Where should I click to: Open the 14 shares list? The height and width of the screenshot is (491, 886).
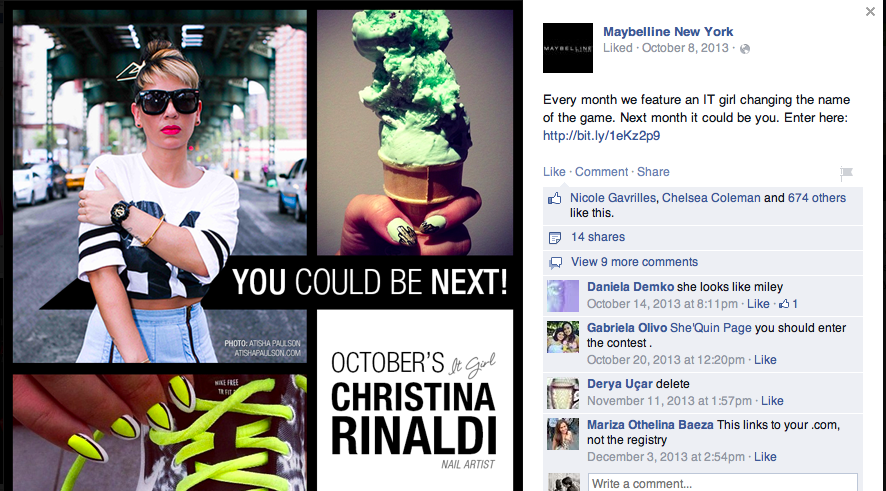click(x=598, y=237)
